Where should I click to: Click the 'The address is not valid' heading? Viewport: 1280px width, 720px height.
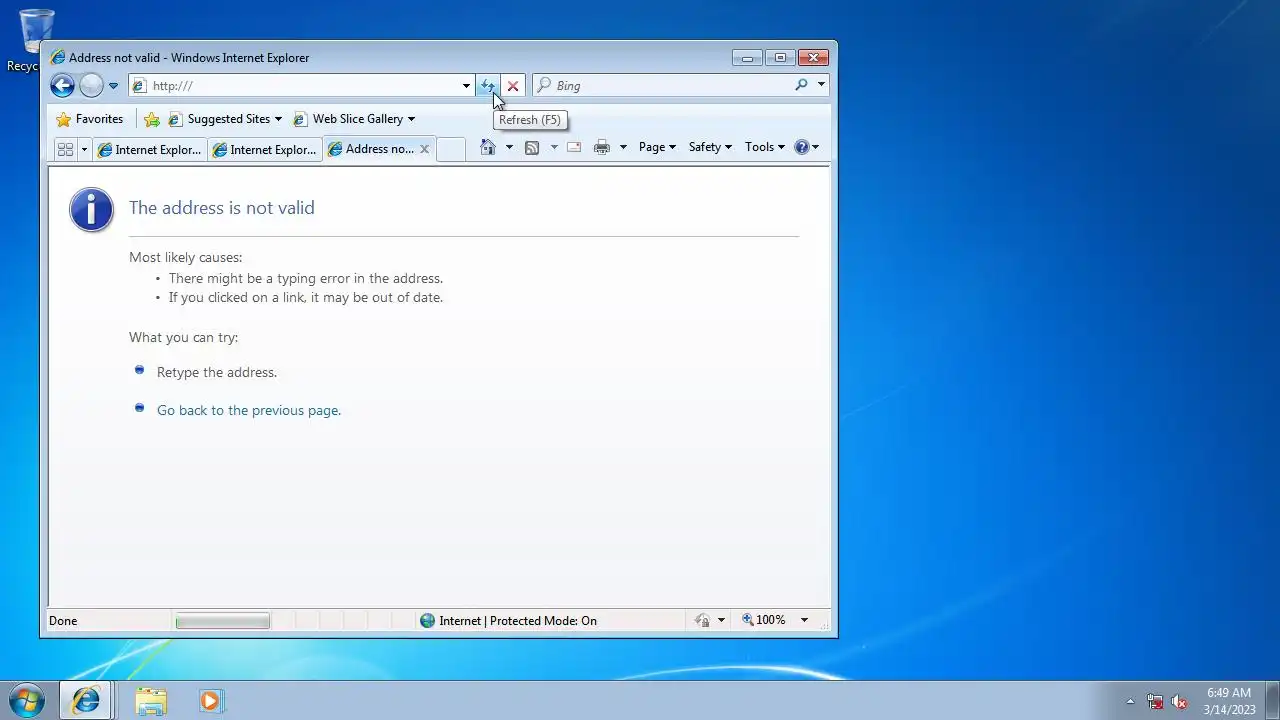222,208
